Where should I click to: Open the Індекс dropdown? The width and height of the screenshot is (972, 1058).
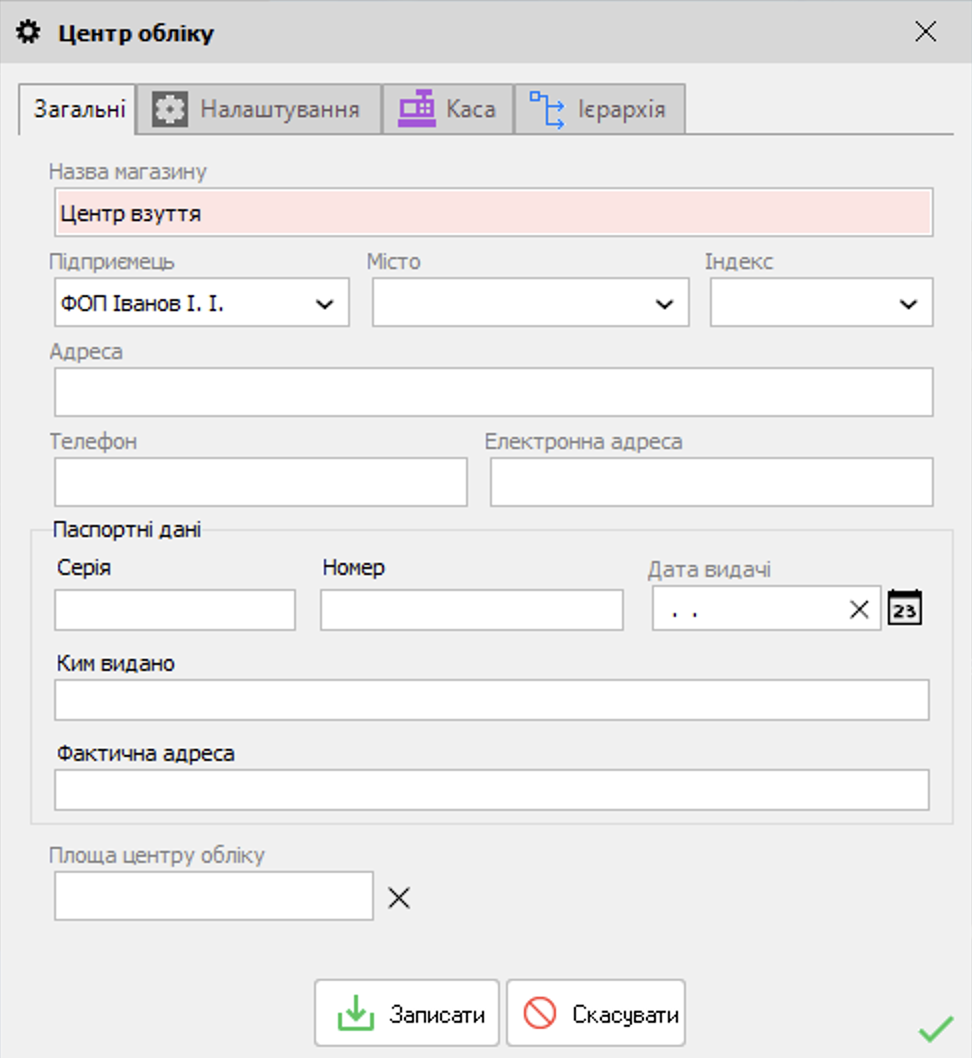tap(821, 303)
